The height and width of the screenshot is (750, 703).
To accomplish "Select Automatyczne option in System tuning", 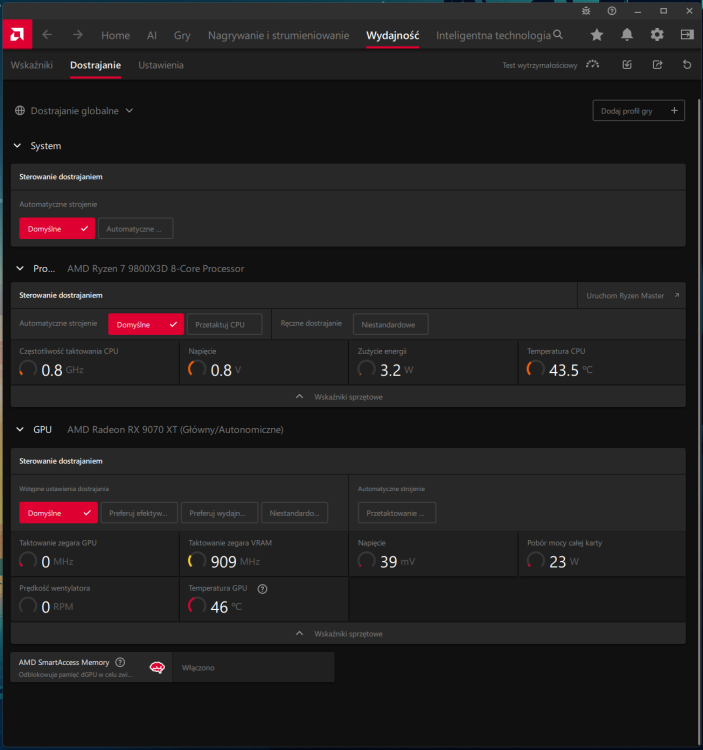I will click(x=135, y=229).
